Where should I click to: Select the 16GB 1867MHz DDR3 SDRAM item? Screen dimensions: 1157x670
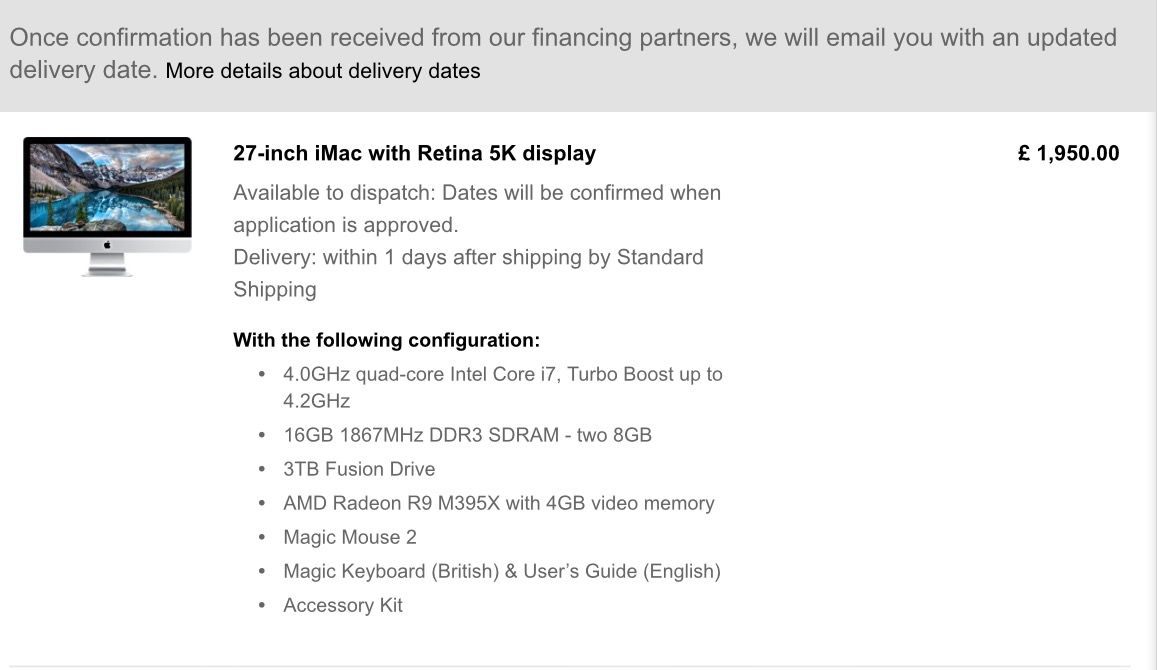coord(467,435)
